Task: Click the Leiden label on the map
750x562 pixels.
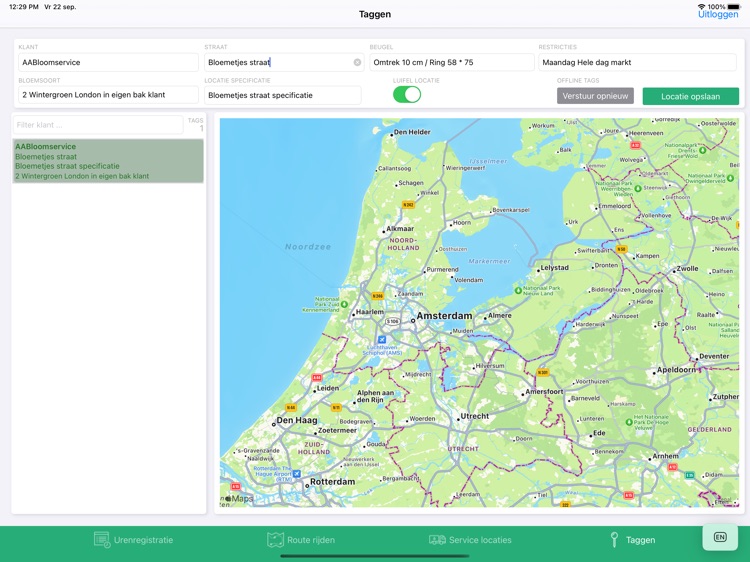Action: coord(328,388)
